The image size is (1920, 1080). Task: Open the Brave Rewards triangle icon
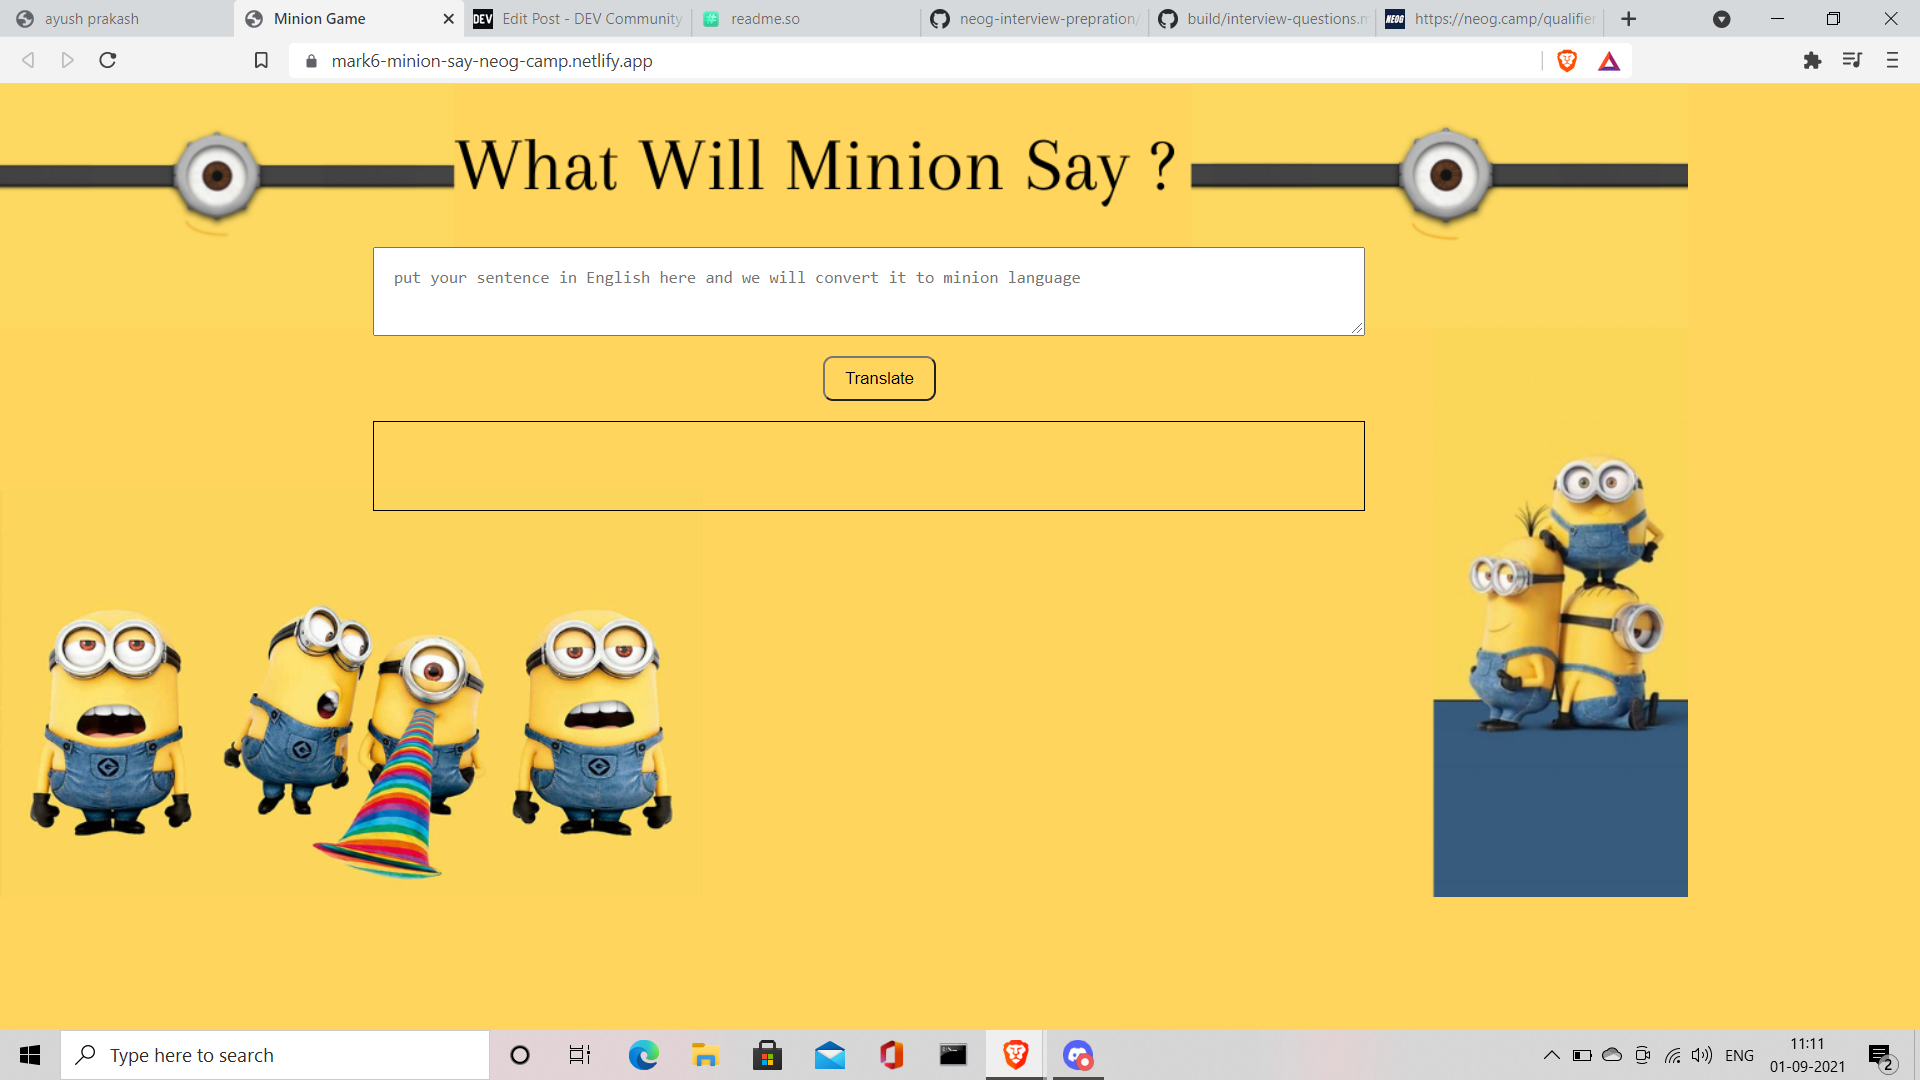click(1608, 61)
